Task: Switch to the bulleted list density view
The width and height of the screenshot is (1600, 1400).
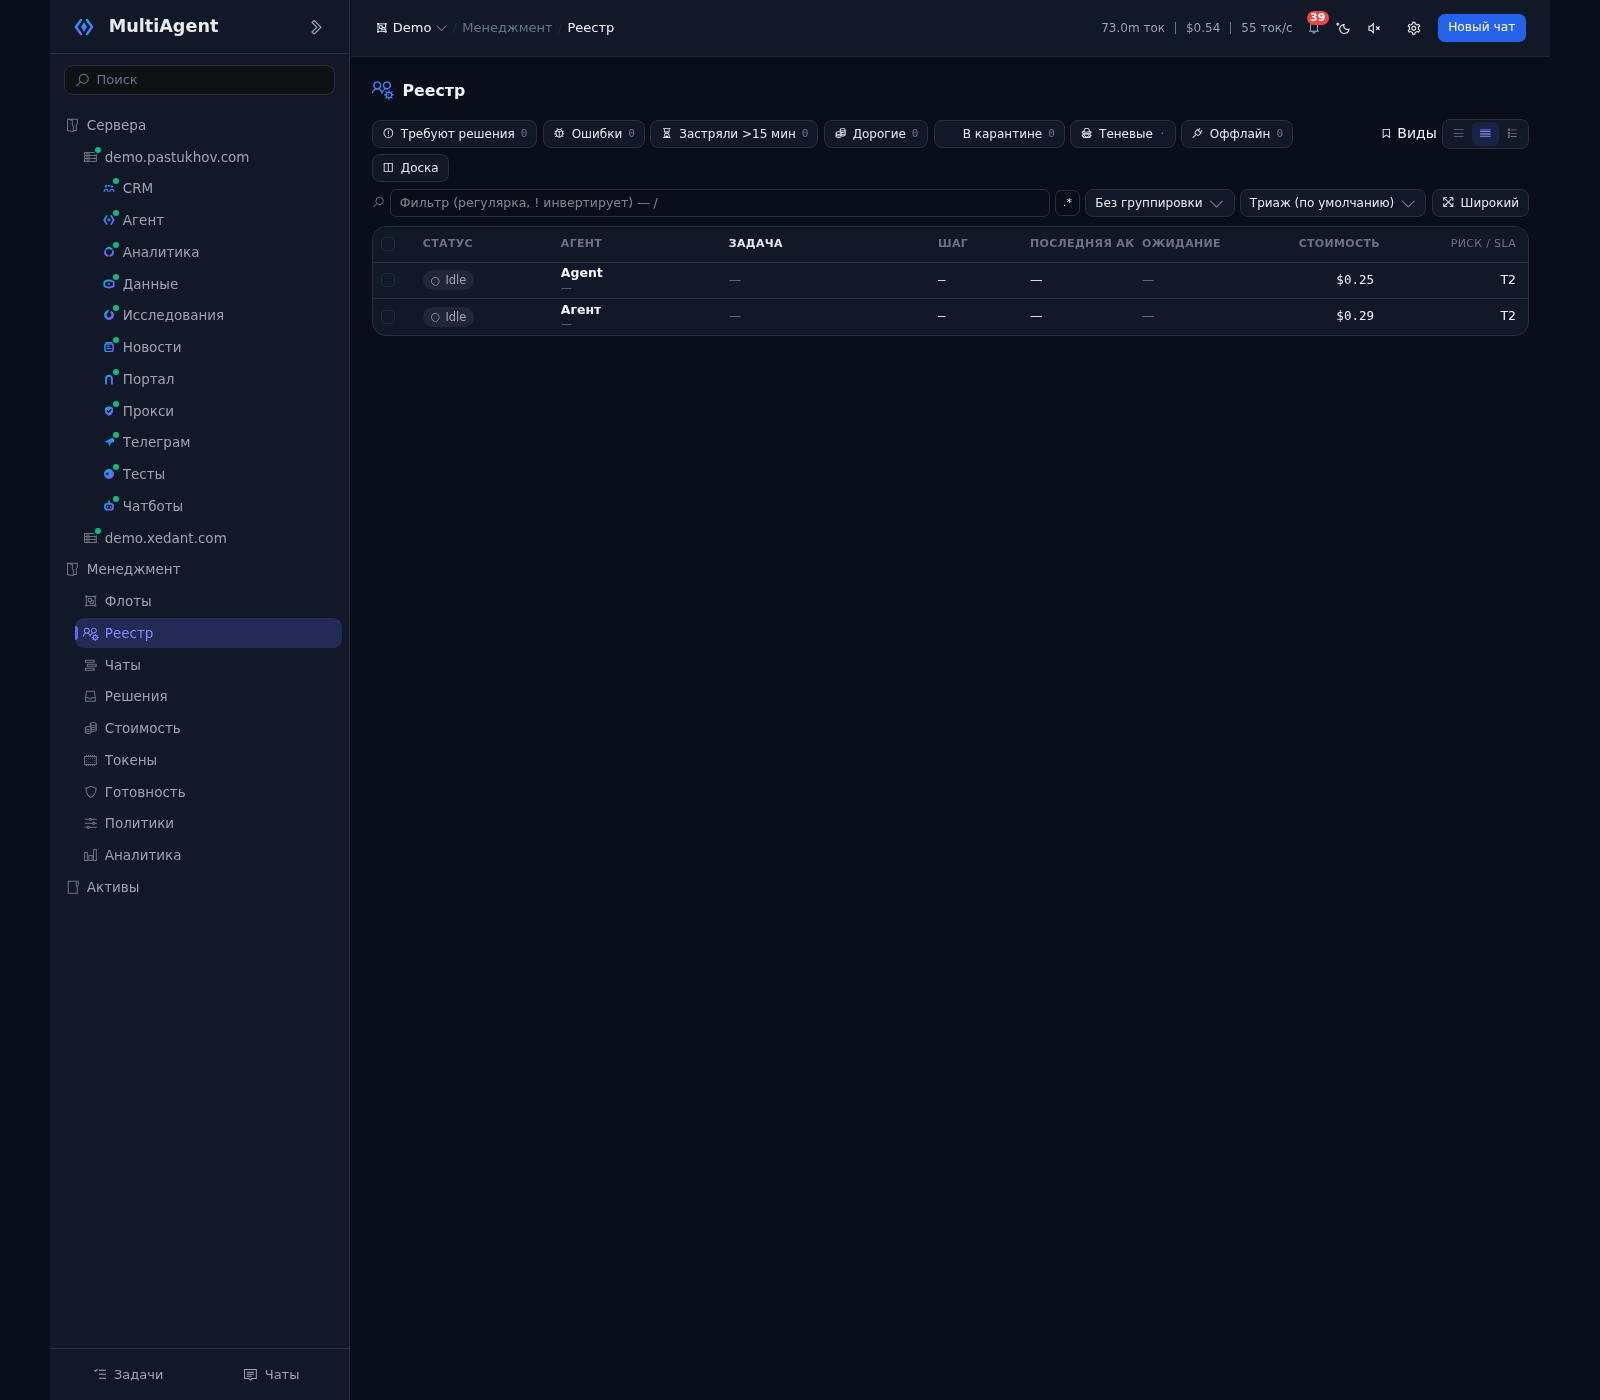Action: pos(1512,134)
